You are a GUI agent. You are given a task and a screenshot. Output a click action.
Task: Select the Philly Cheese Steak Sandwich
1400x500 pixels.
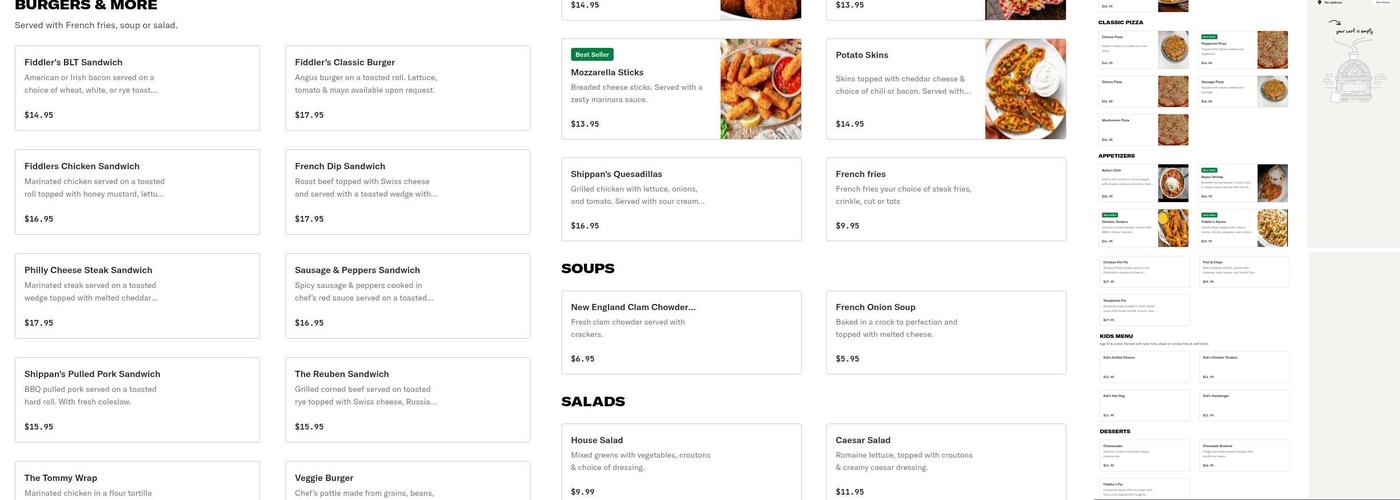137,296
